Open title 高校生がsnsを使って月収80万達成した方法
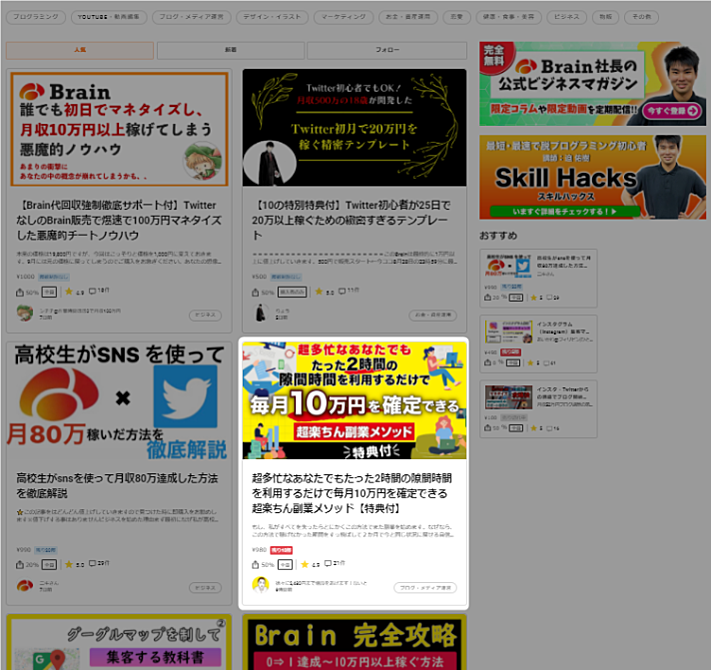The width and height of the screenshot is (711, 670). point(117,486)
